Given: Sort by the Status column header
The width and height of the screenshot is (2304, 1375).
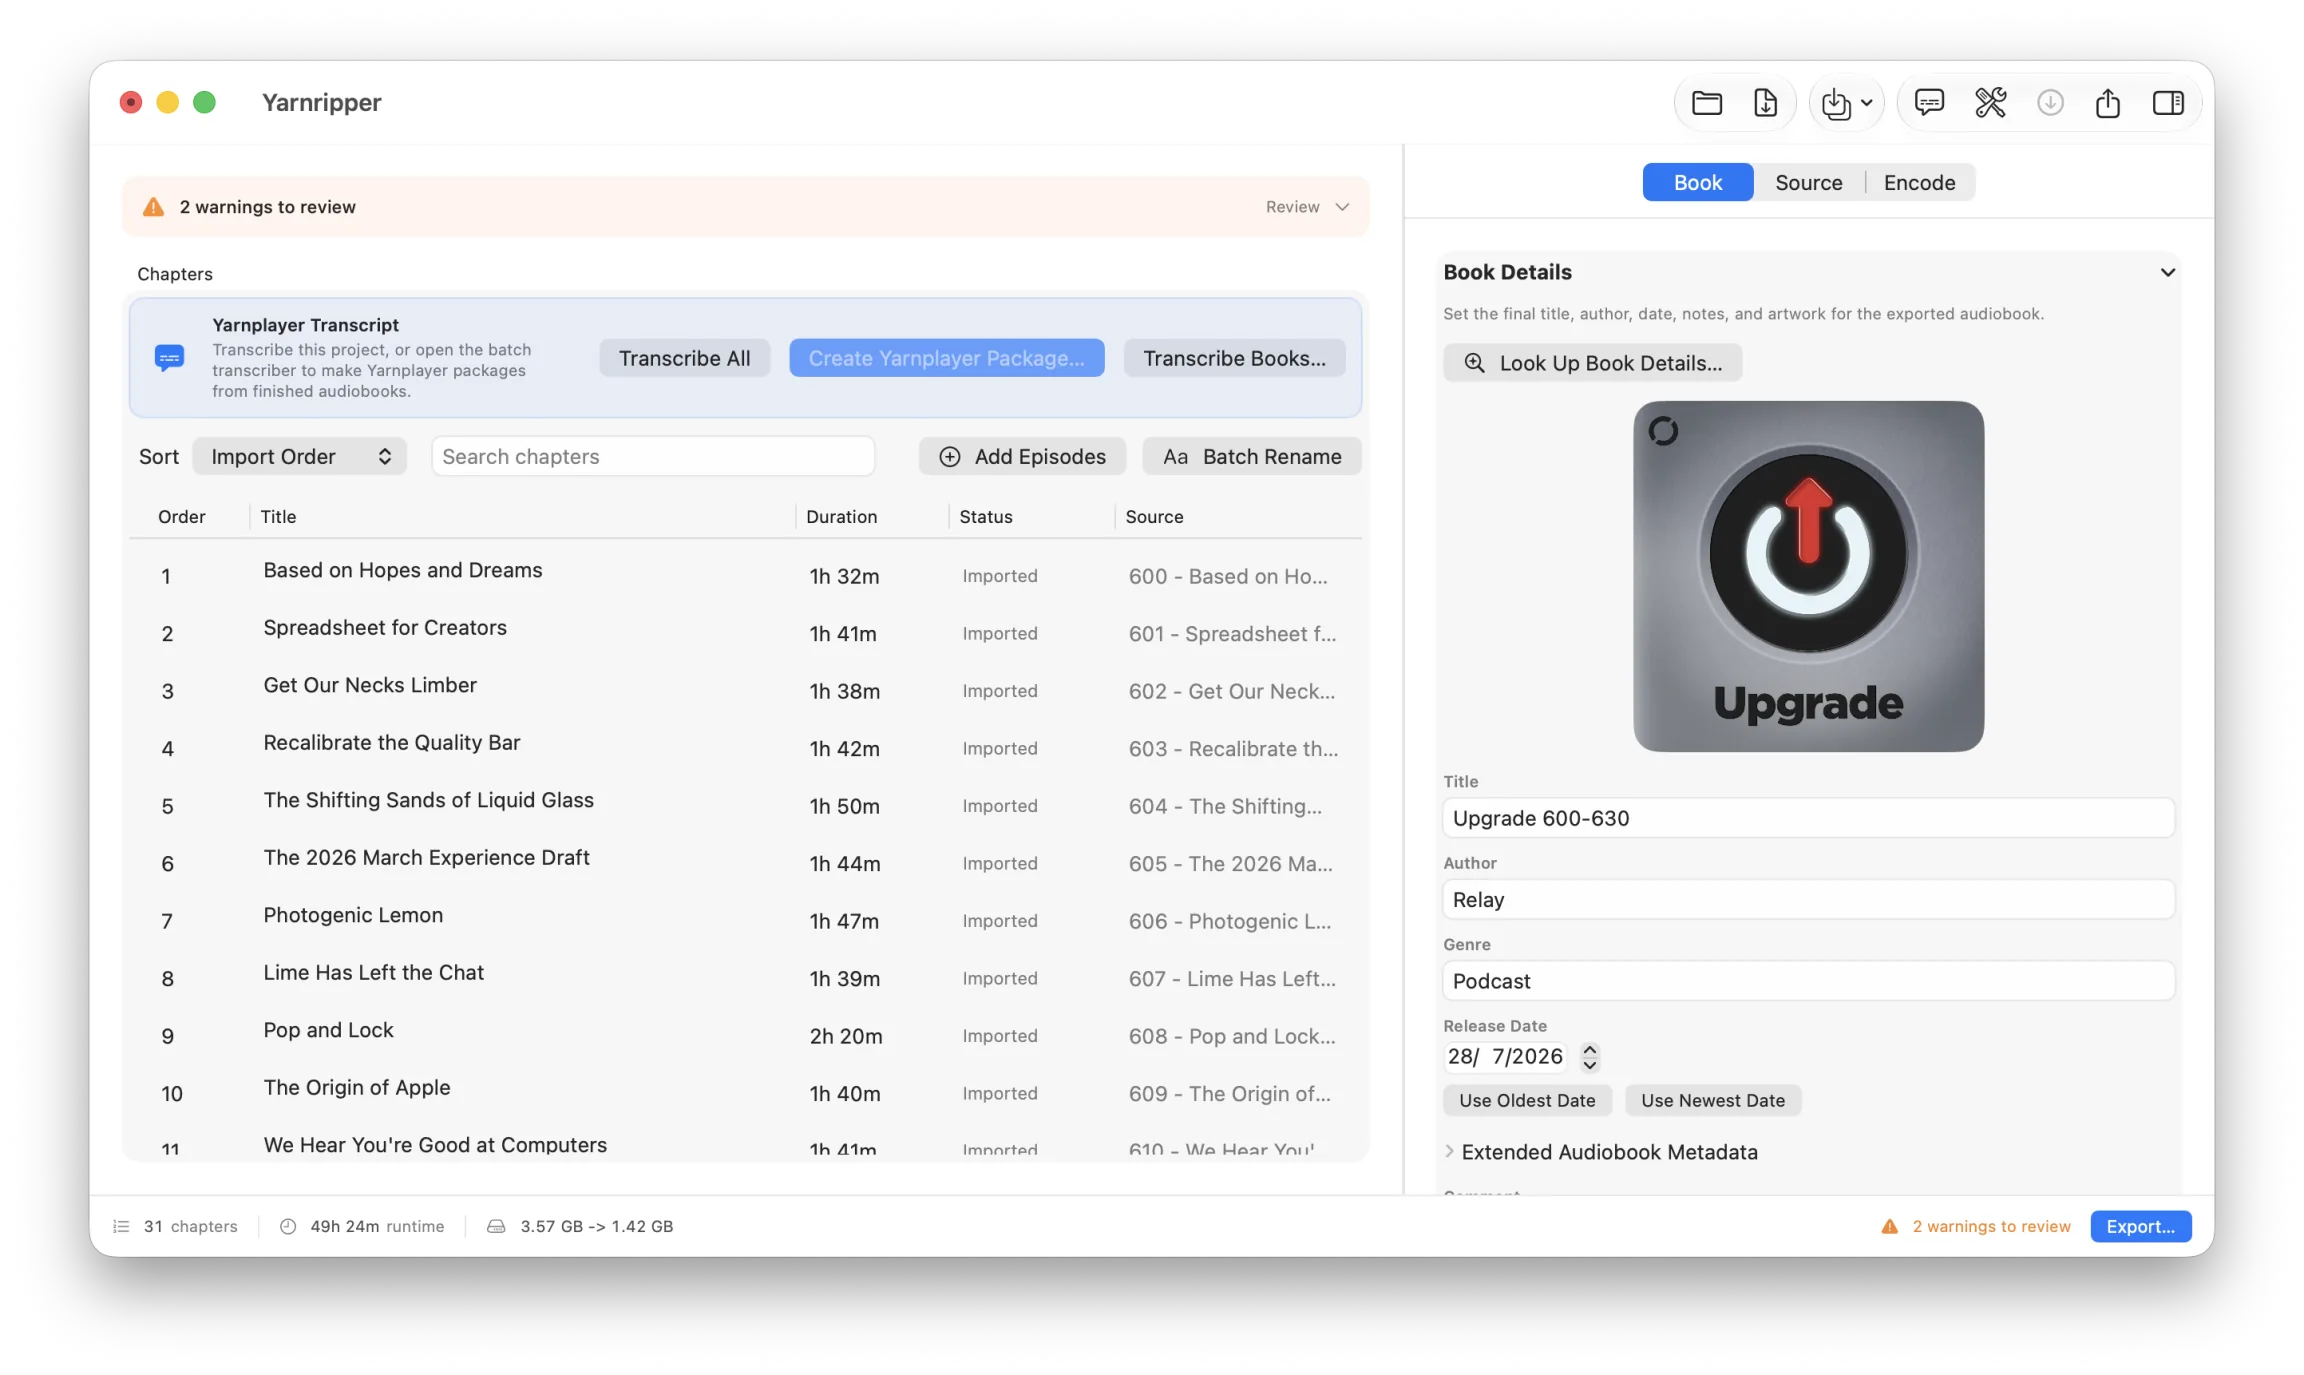Looking at the screenshot, I should (986, 516).
